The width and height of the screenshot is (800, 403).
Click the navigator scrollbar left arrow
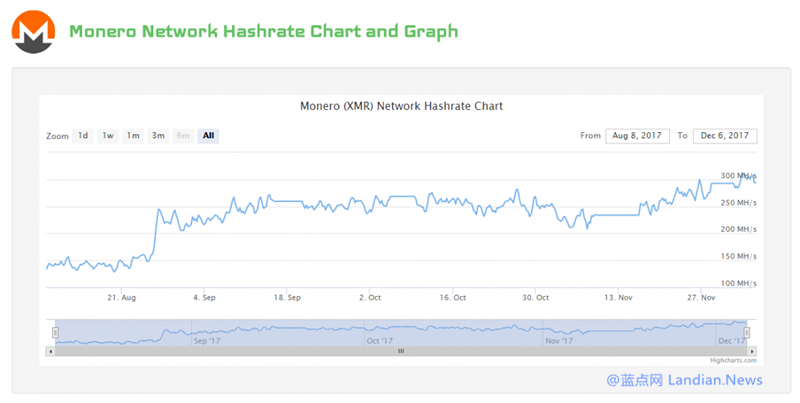click(x=51, y=351)
